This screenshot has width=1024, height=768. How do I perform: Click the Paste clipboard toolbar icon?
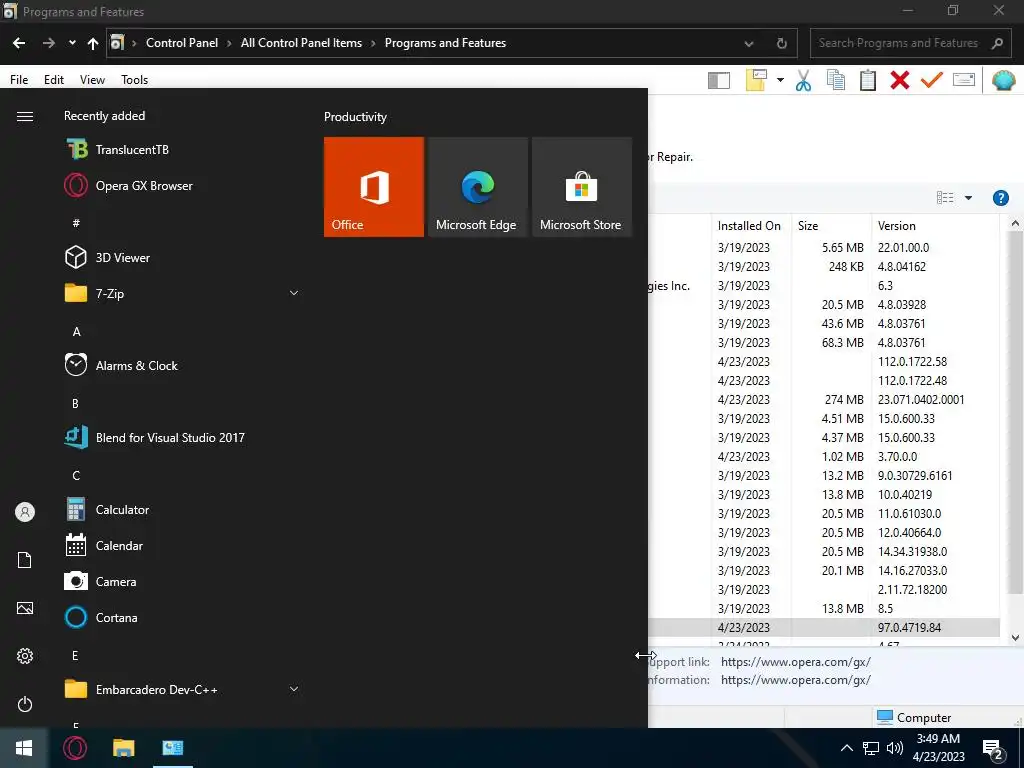coord(868,80)
